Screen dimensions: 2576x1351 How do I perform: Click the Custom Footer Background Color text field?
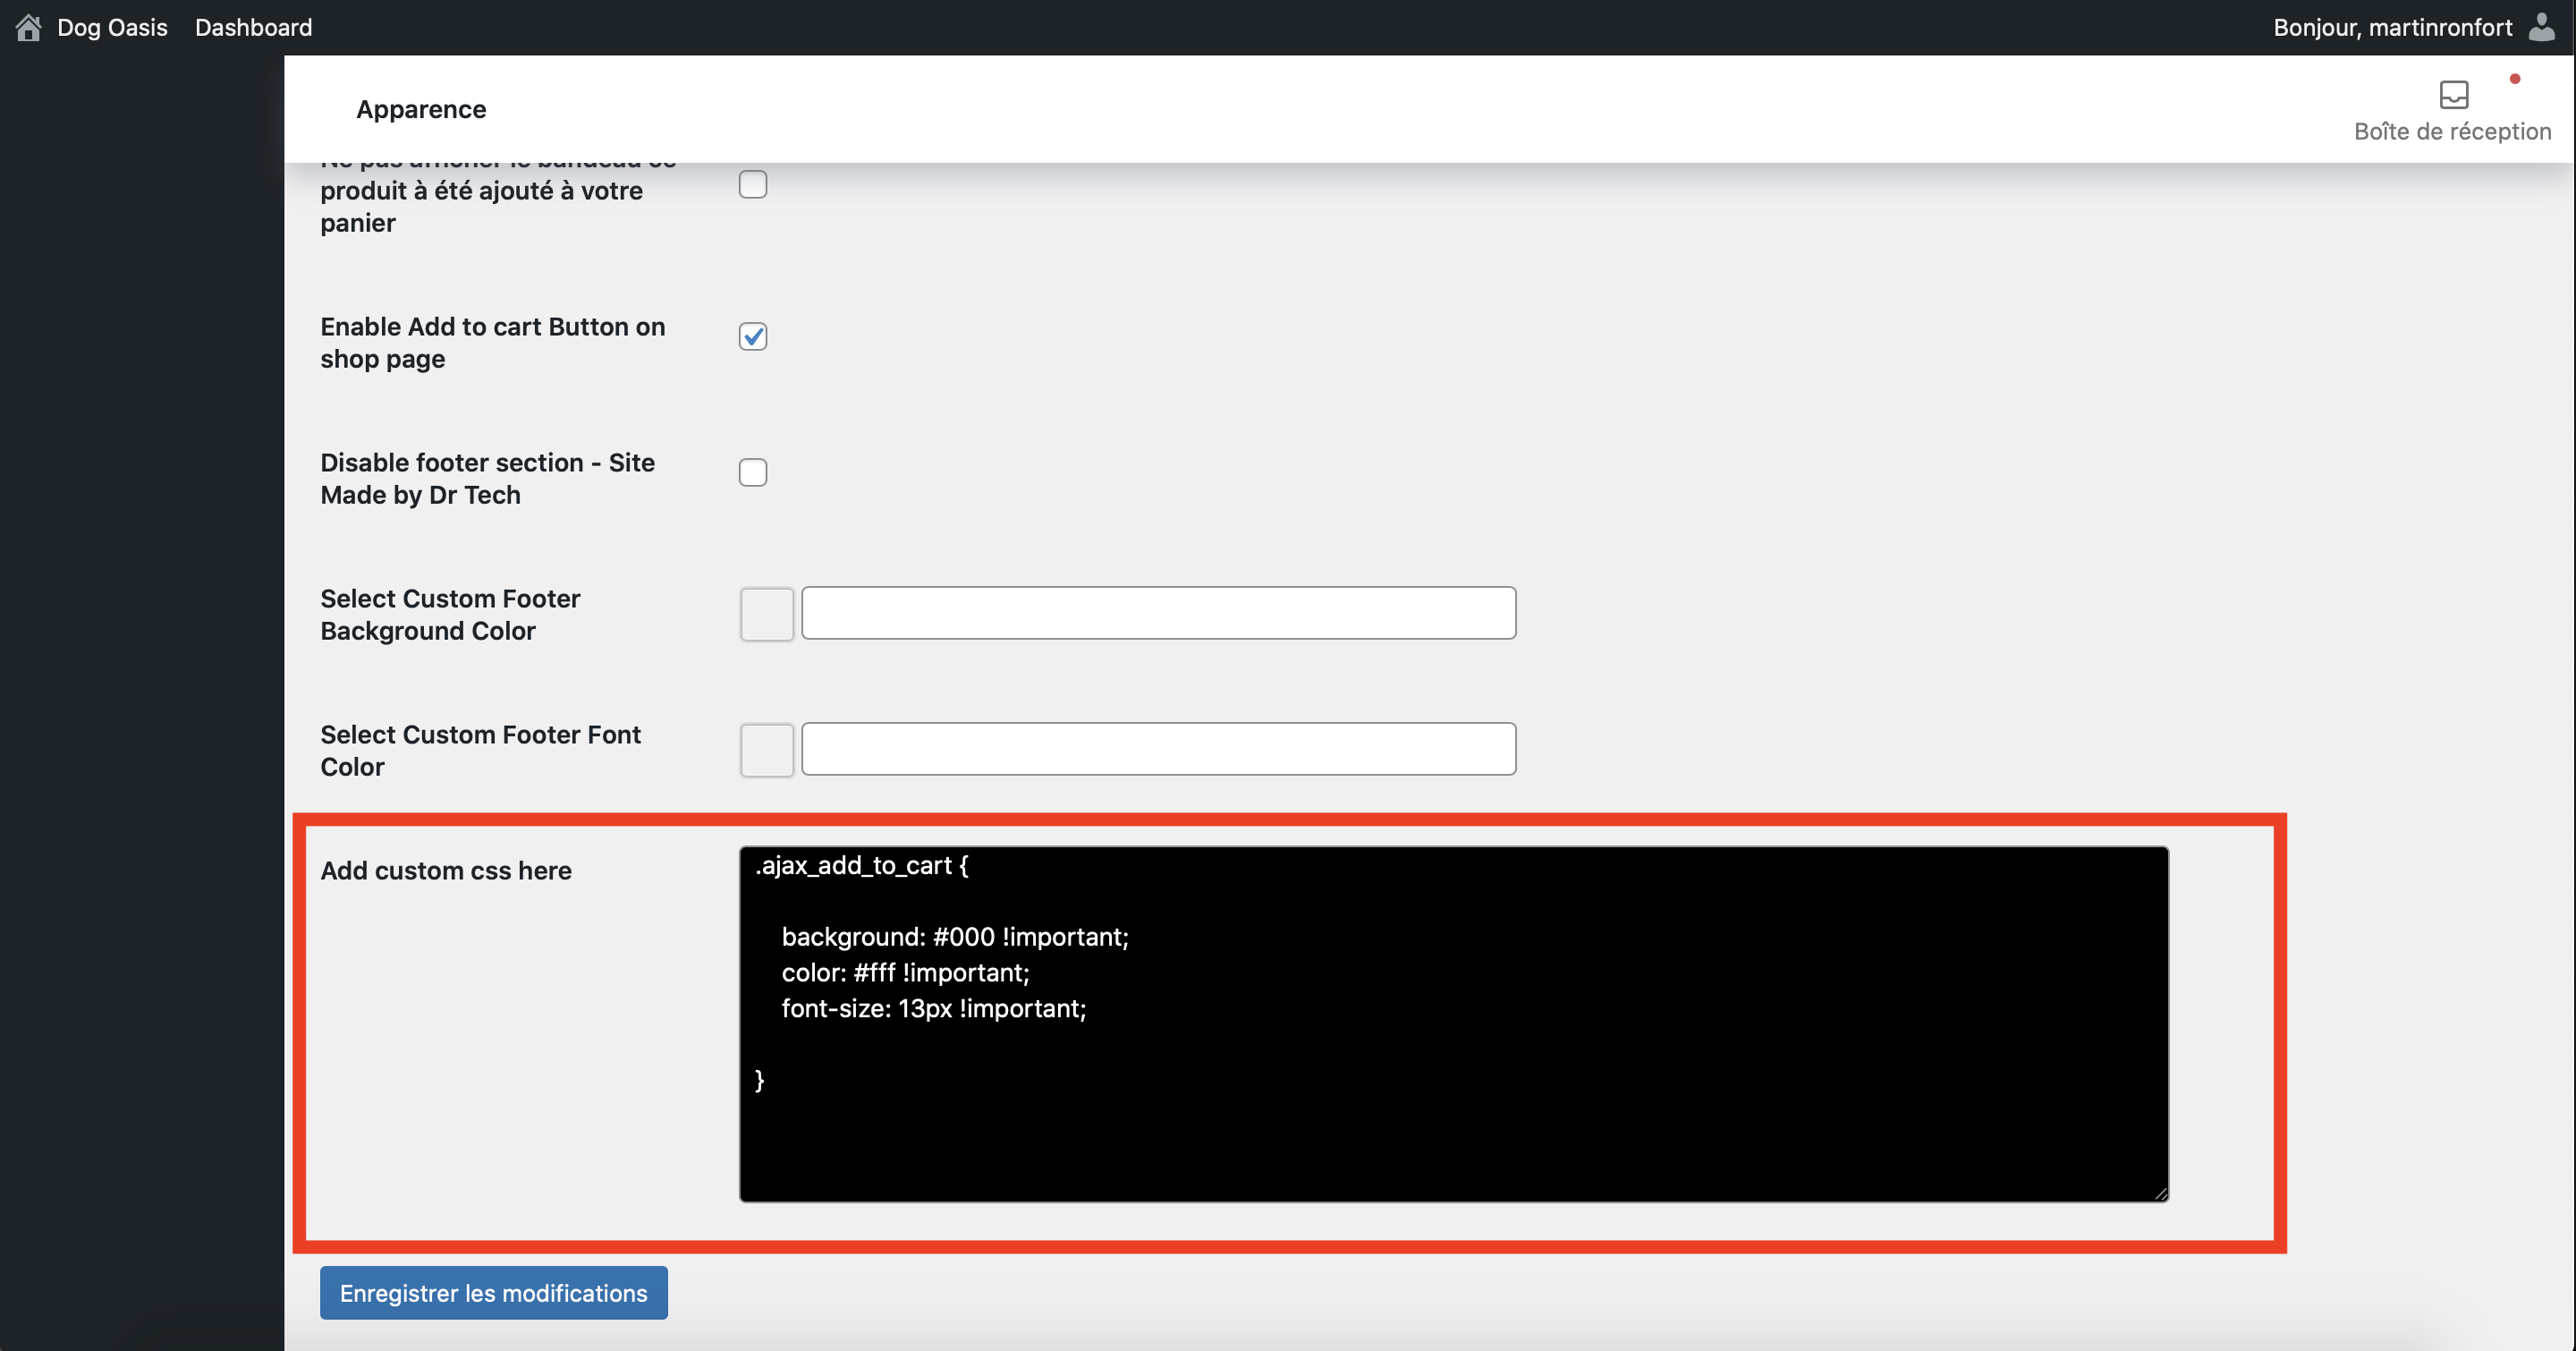pyautogui.click(x=1158, y=613)
